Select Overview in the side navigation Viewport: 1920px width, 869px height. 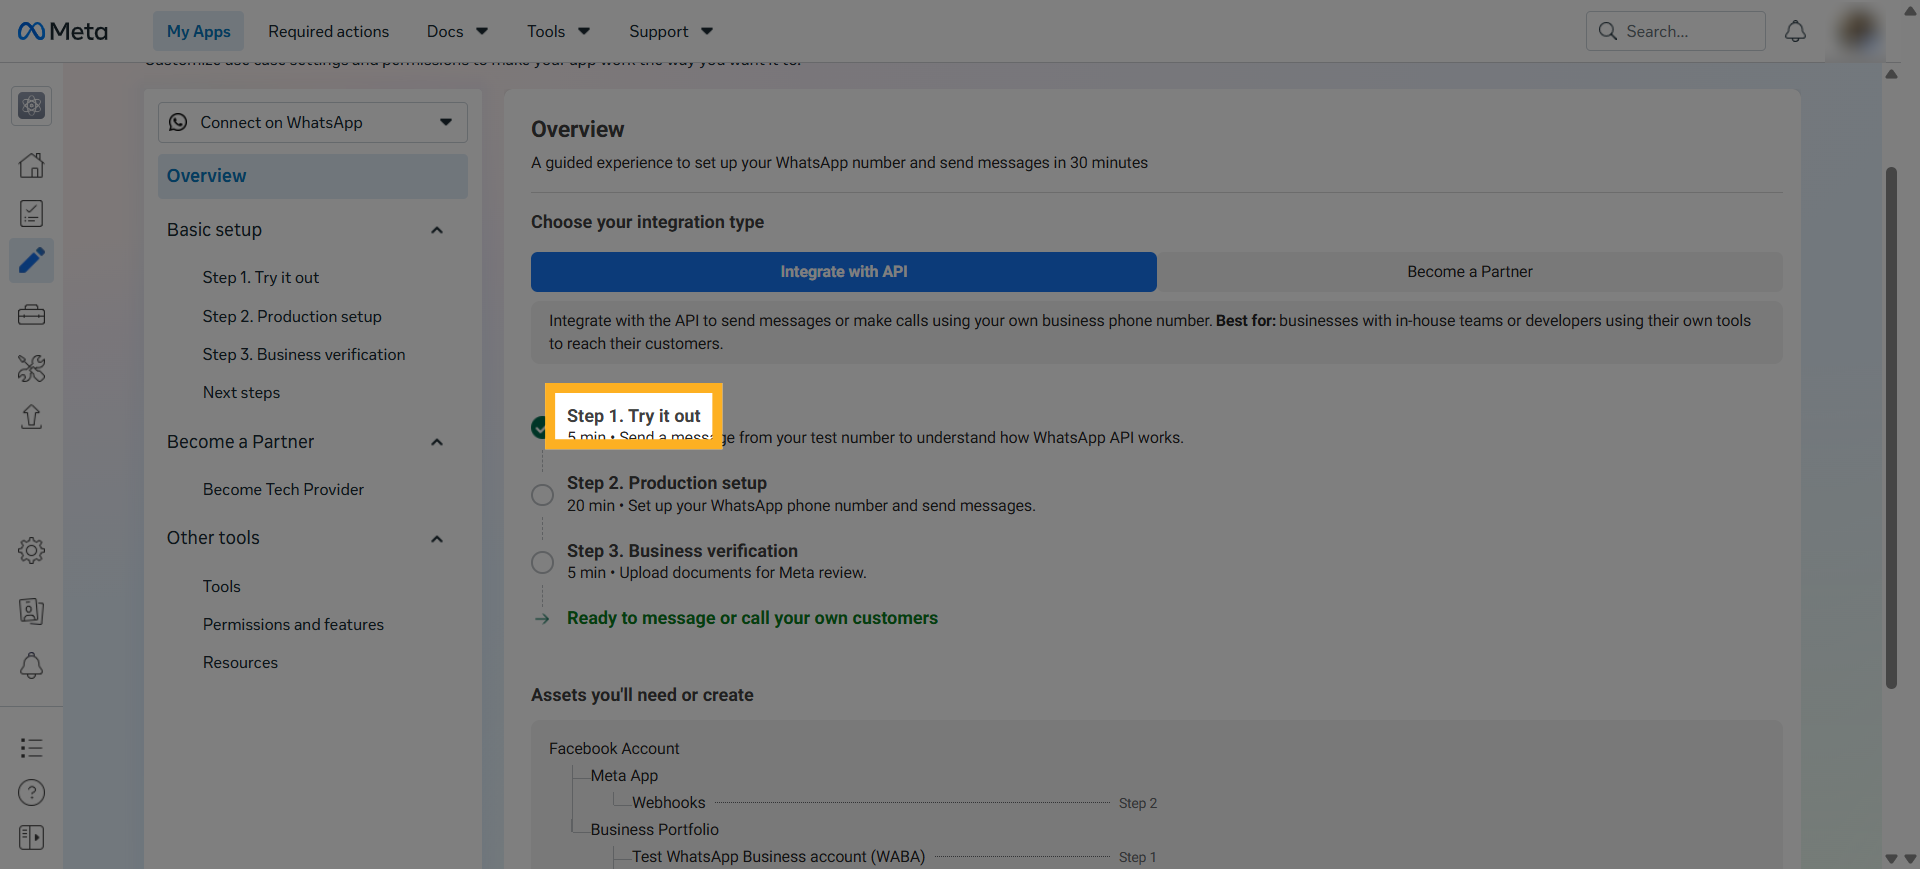pyautogui.click(x=313, y=176)
